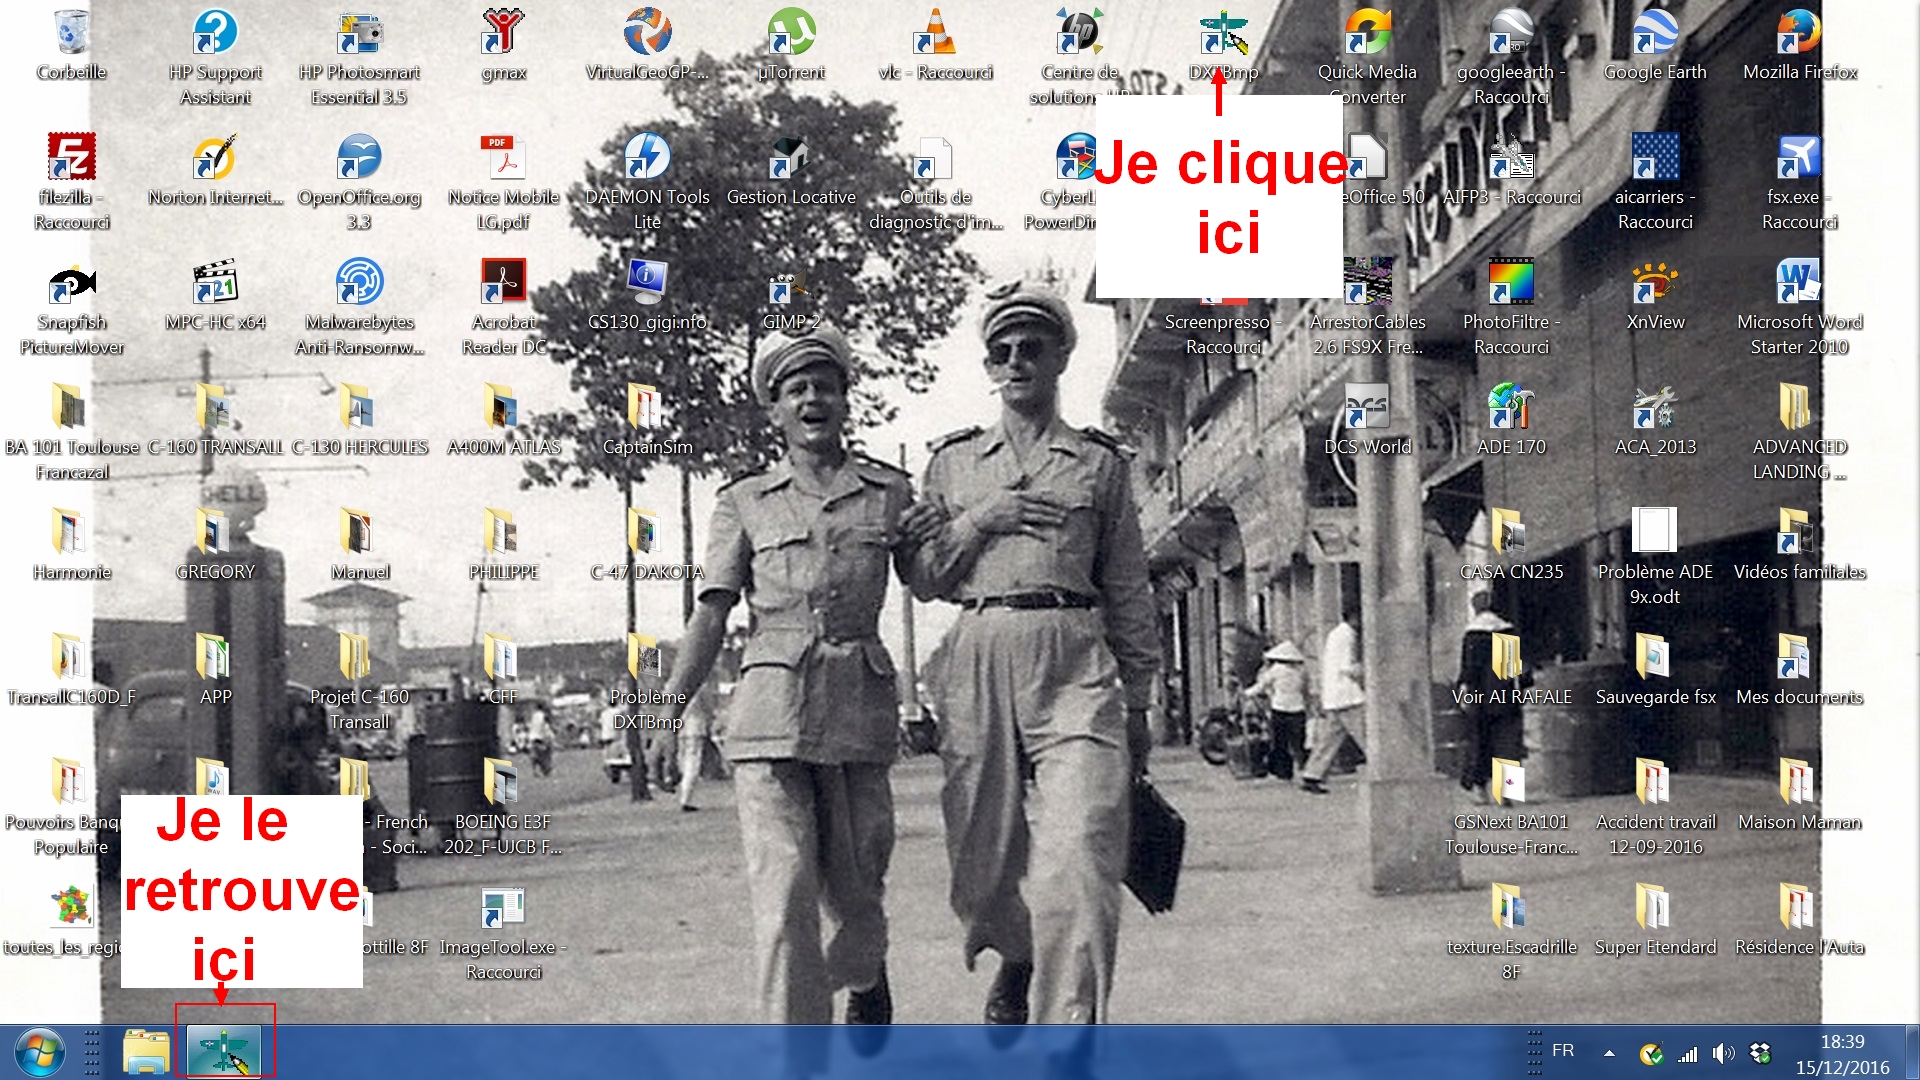Launch vlc - Raccourci shortcut

pos(935,33)
